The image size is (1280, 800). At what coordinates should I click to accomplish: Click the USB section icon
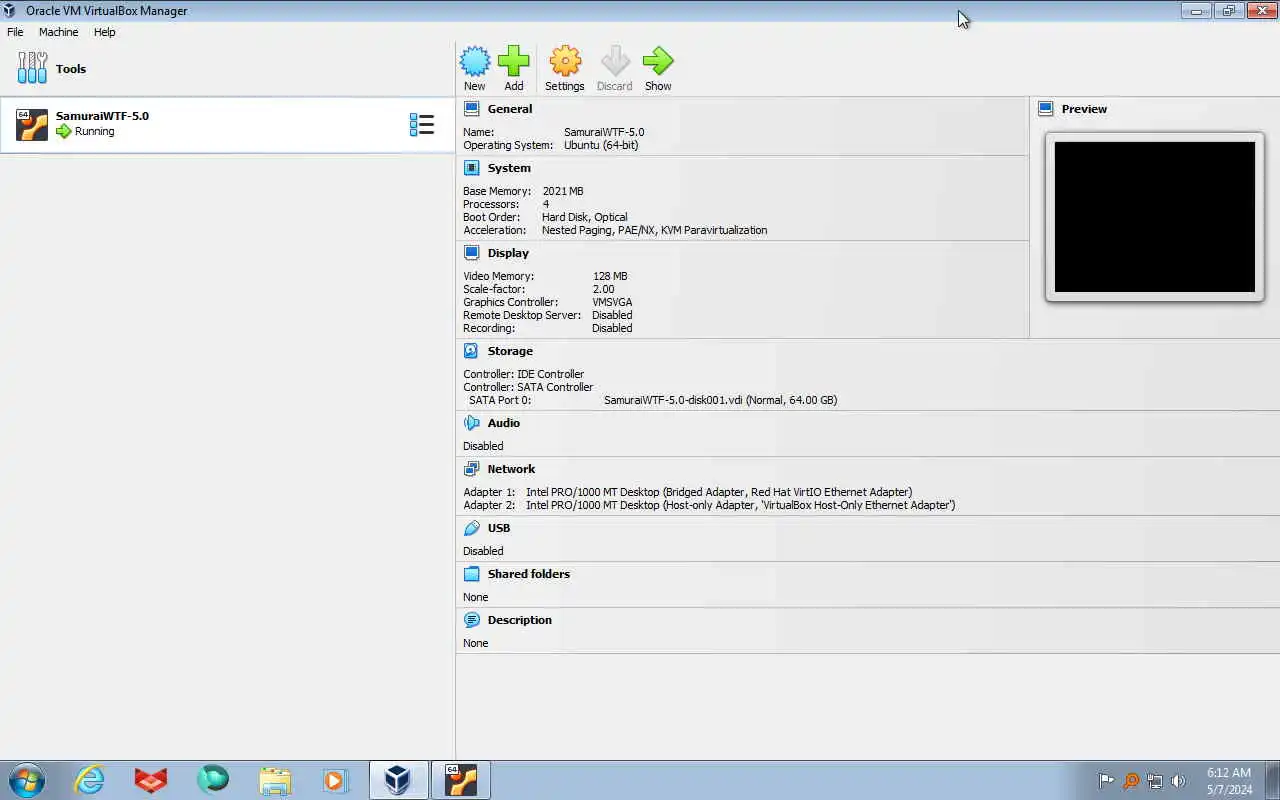tap(472, 528)
